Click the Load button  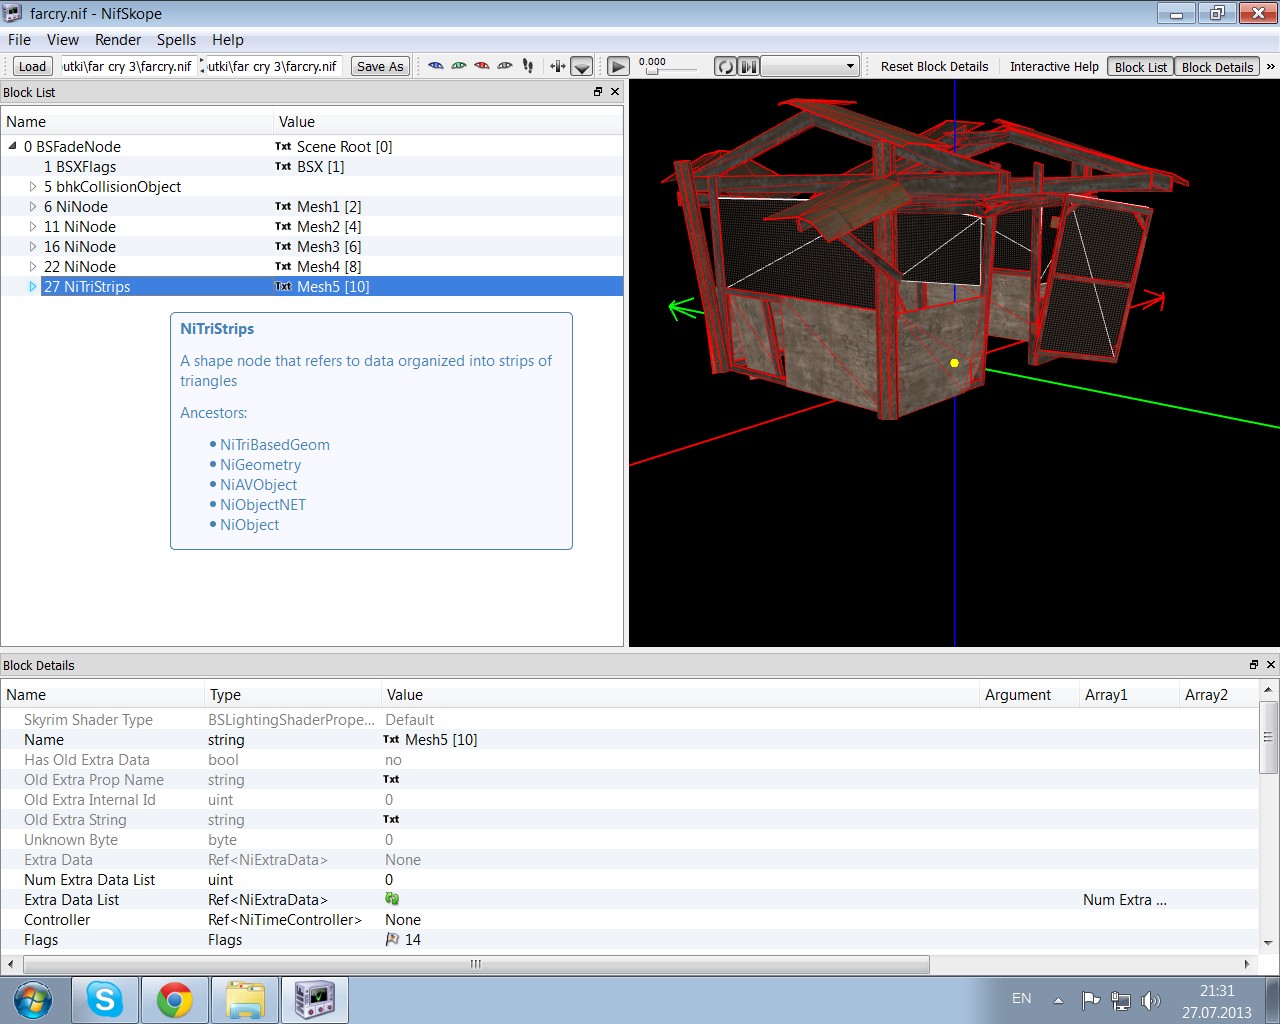[32, 67]
